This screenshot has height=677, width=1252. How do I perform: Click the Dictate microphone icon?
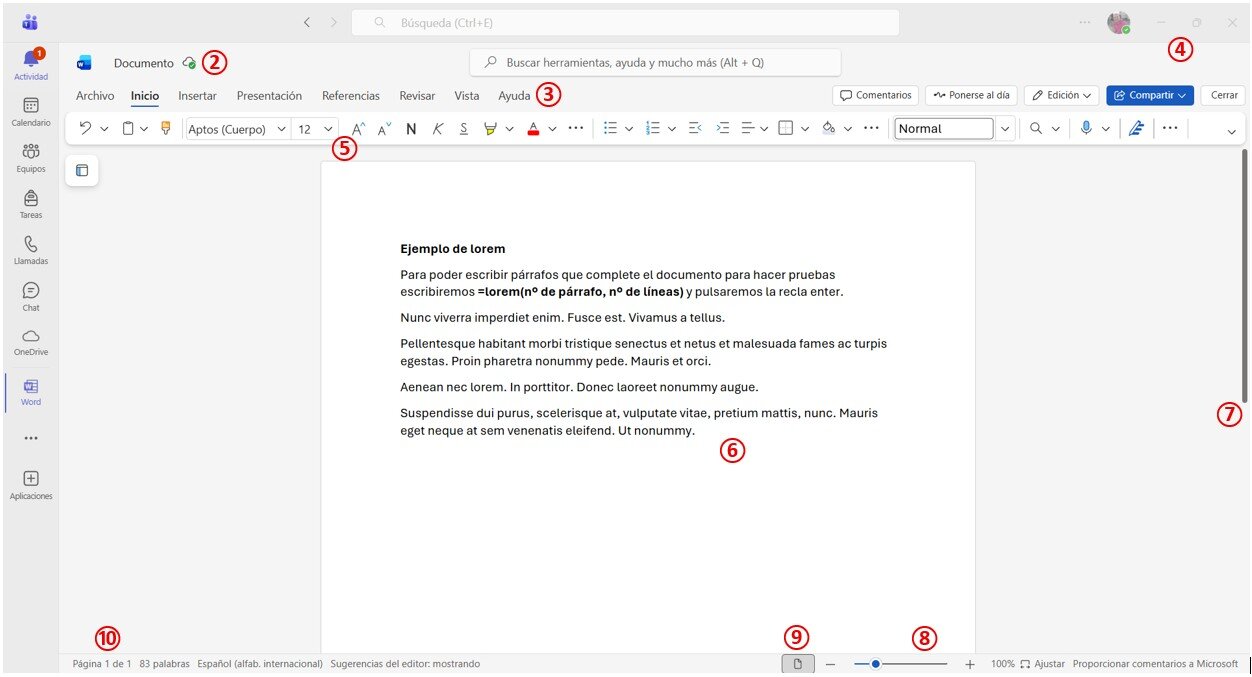(1086, 128)
